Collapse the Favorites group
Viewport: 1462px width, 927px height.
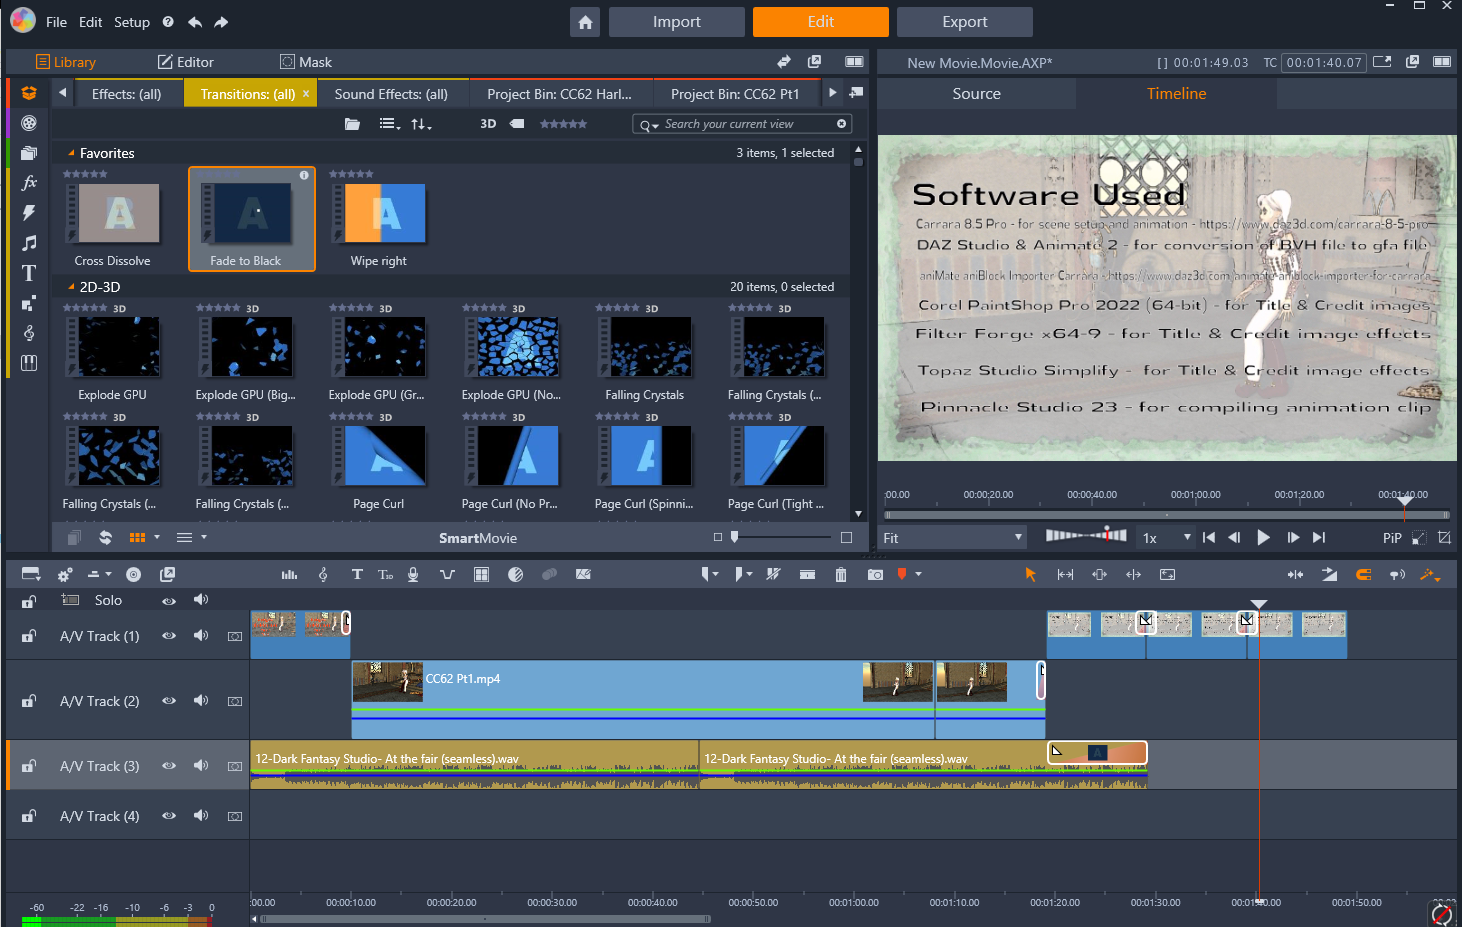pyautogui.click(x=71, y=153)
